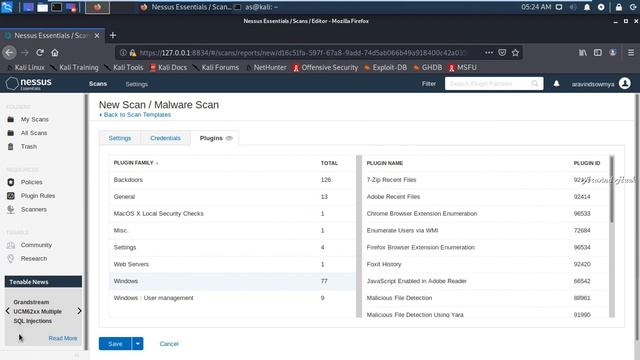
Task: Reload the page in Firefox
Action: tap(40, 52)
